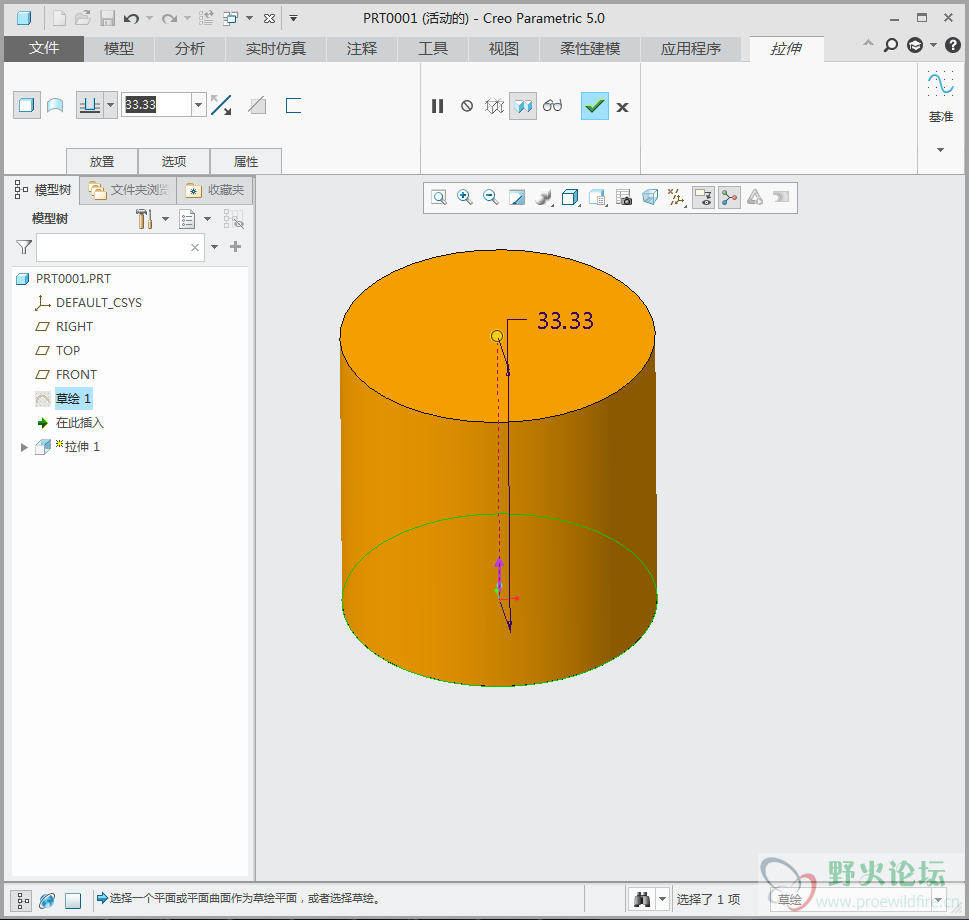Switch to the 收藏夹 navigator tab

pos(214,190)
